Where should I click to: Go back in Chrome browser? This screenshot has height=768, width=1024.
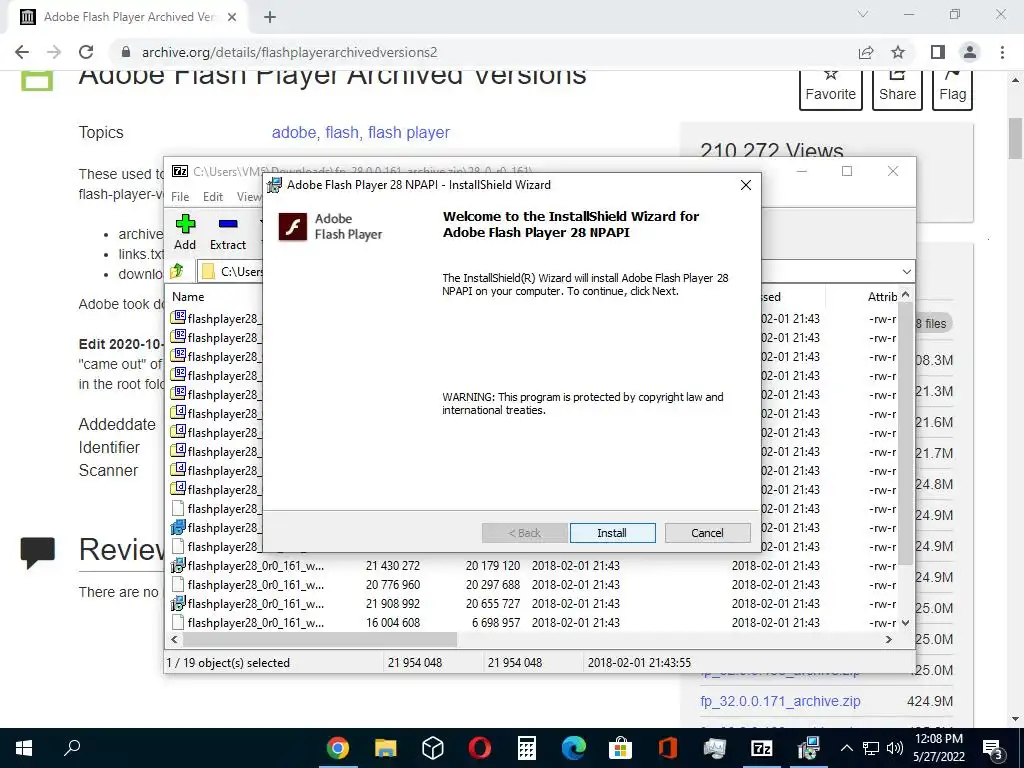22,52
